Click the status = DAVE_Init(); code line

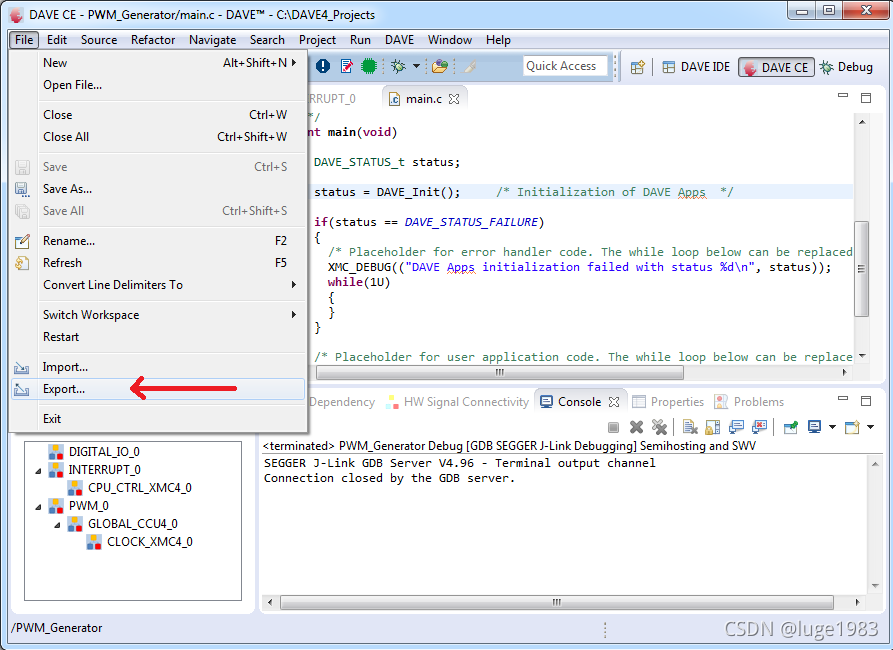tap(387, 192)
